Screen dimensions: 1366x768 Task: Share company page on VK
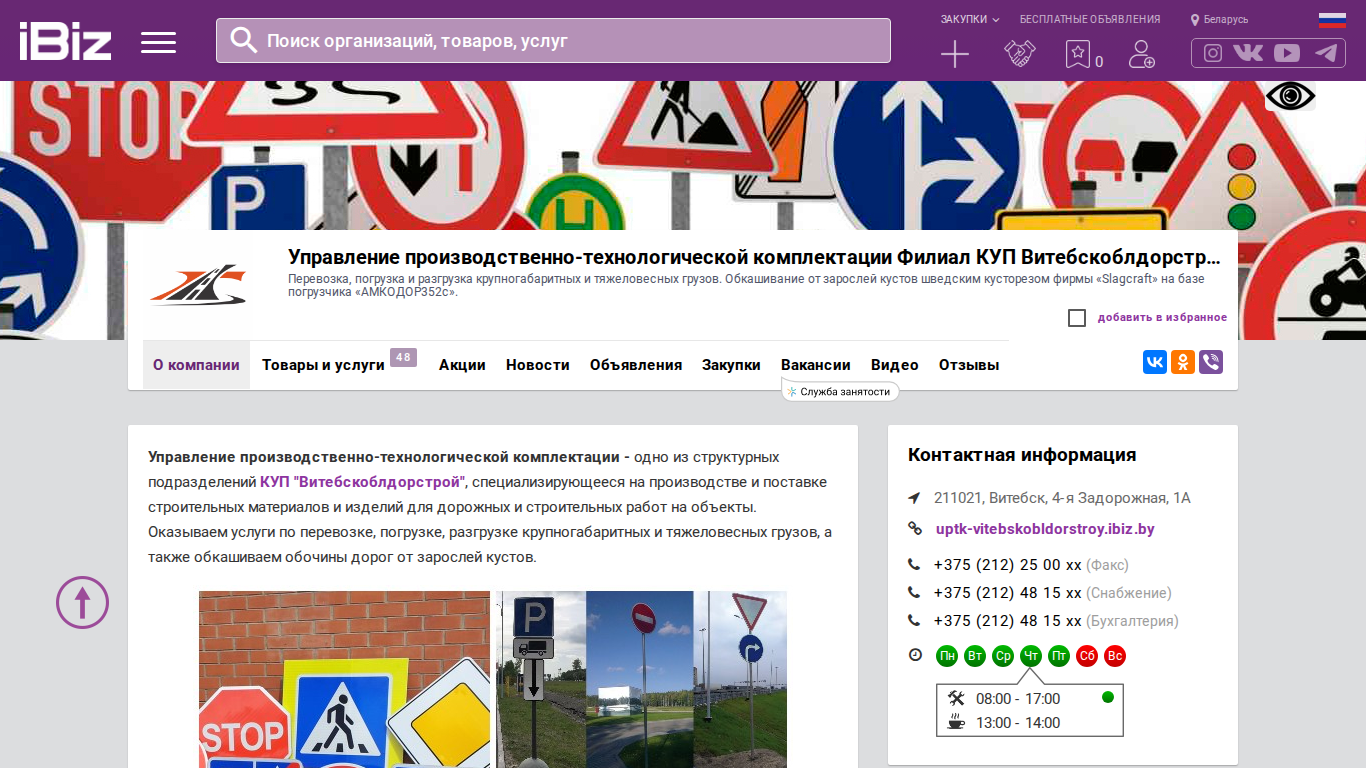[x=1155, y=362]
